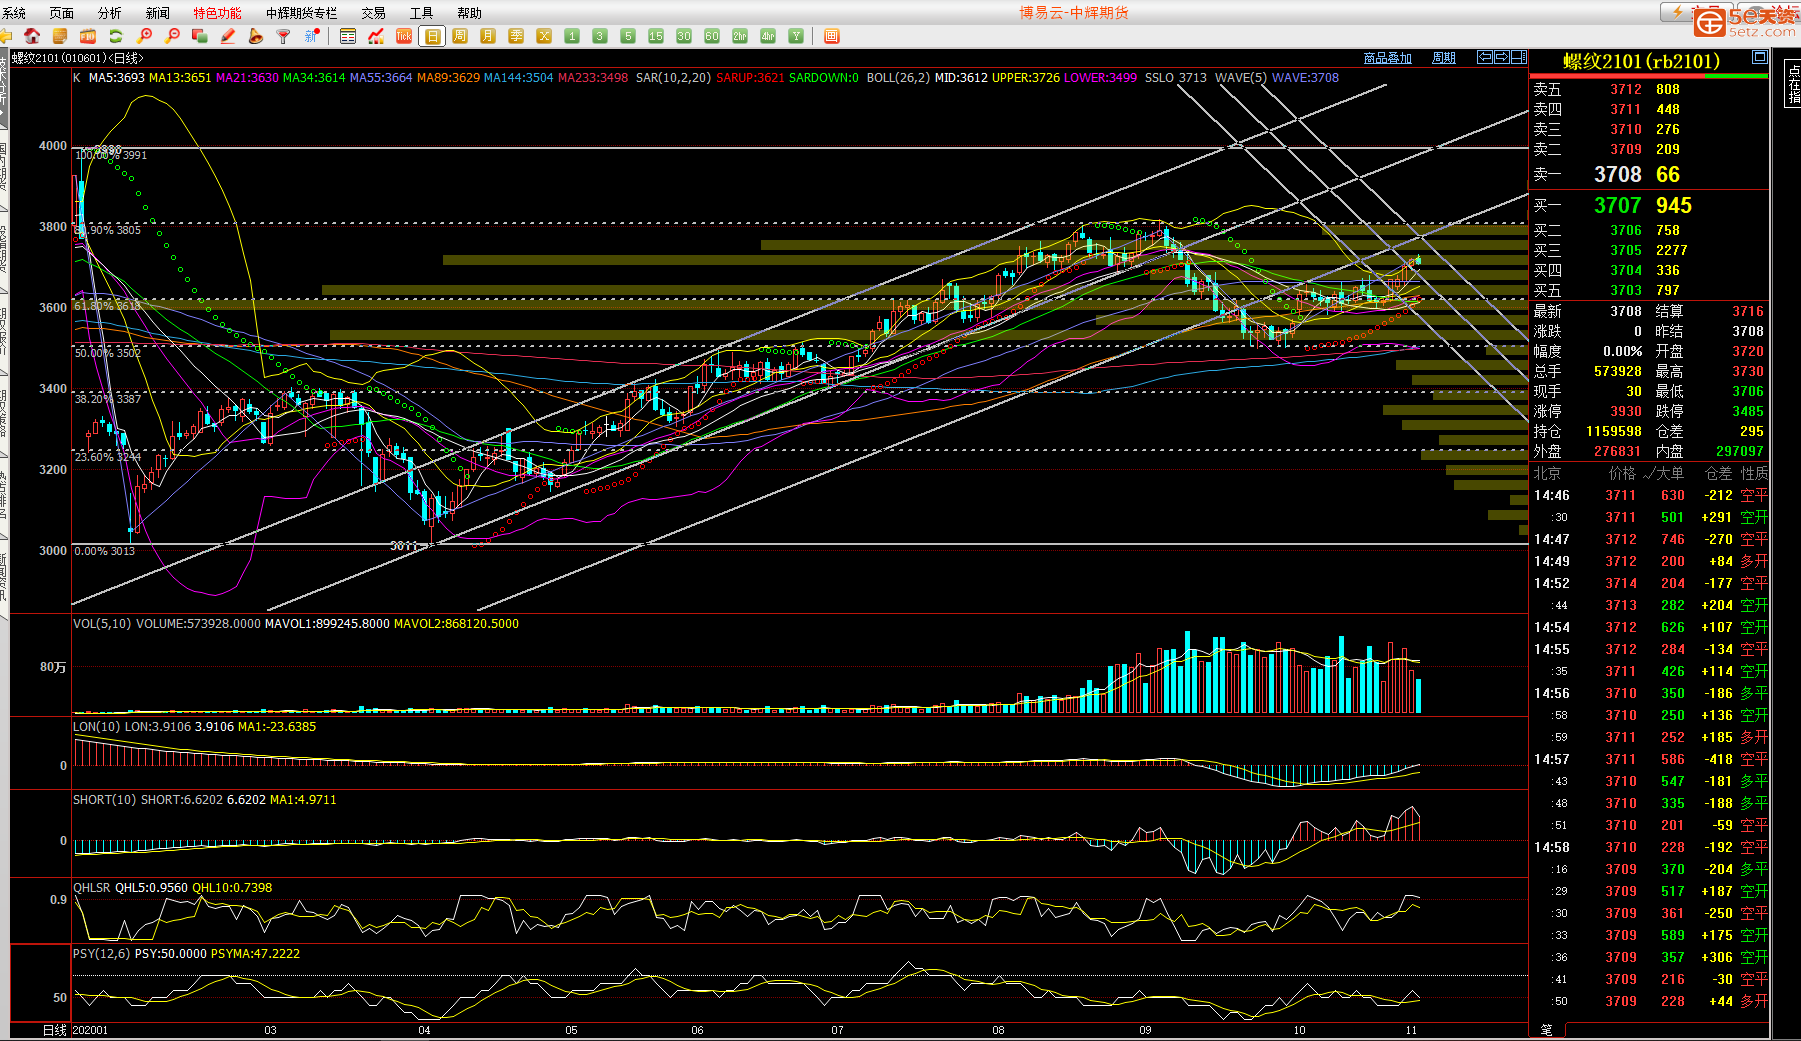
Task: Open the 帮助 menu
Action: click(x=469, y=13)
